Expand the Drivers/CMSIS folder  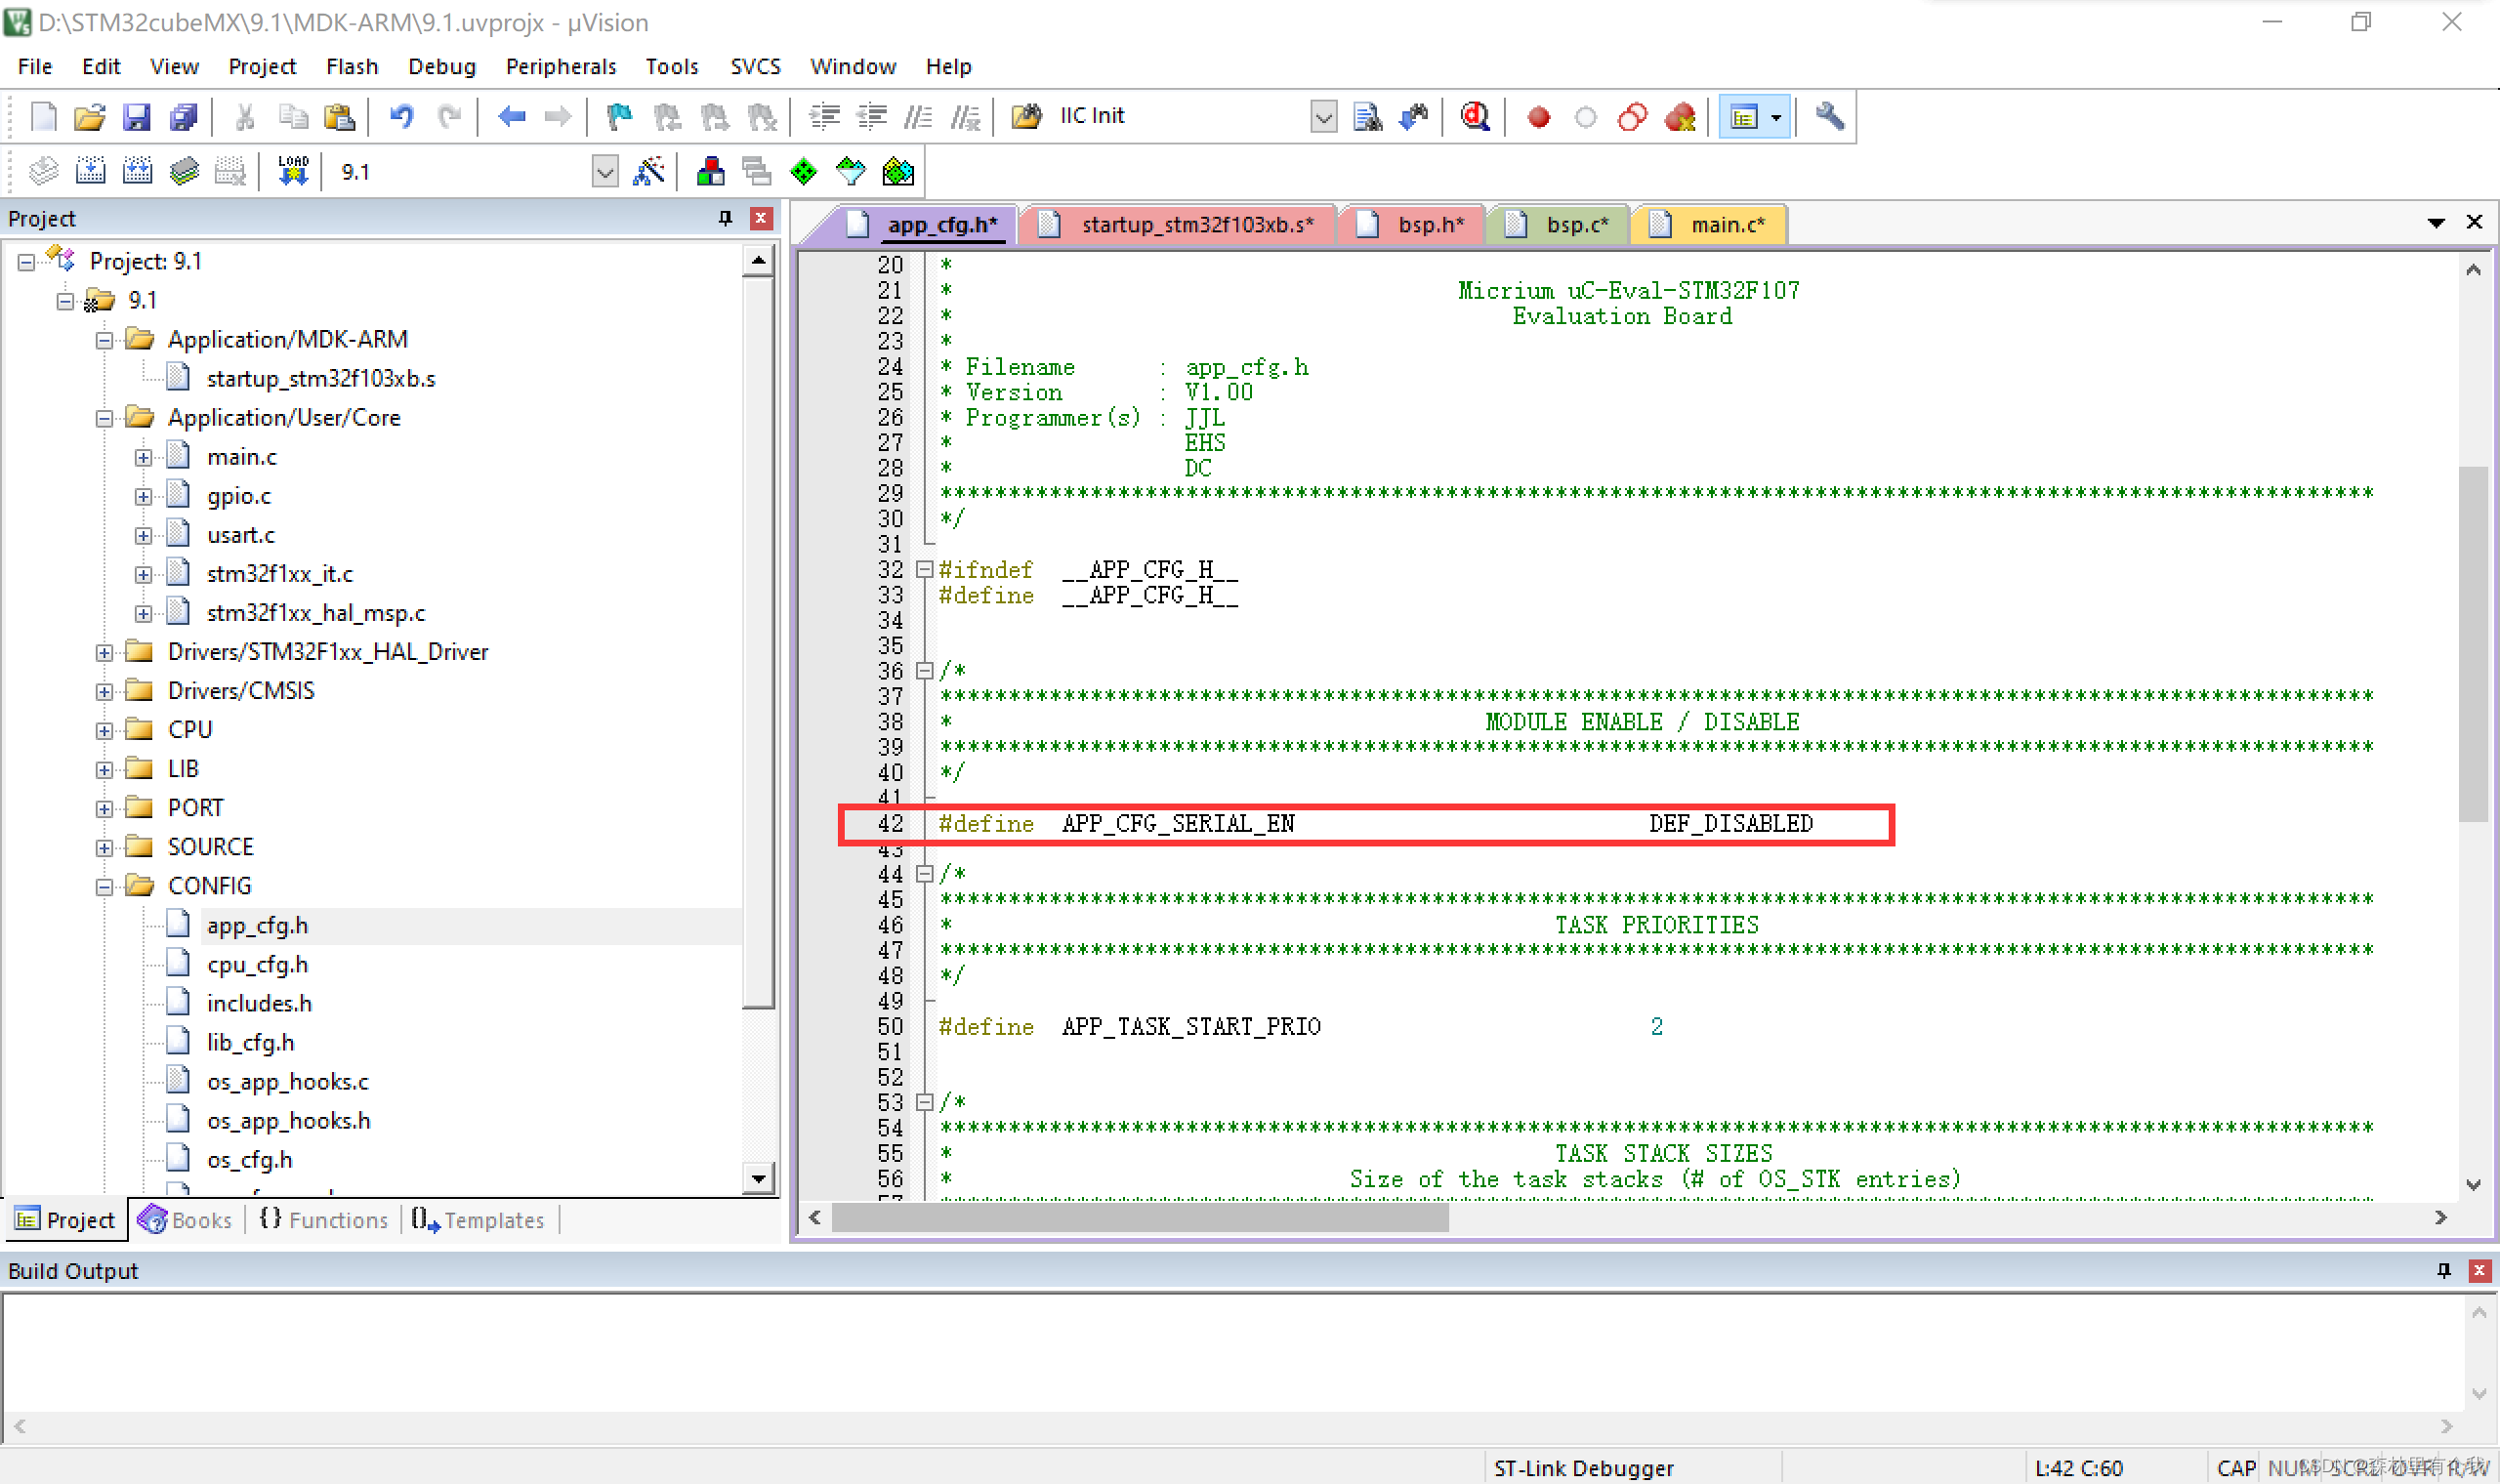click(x=104, y=691)
